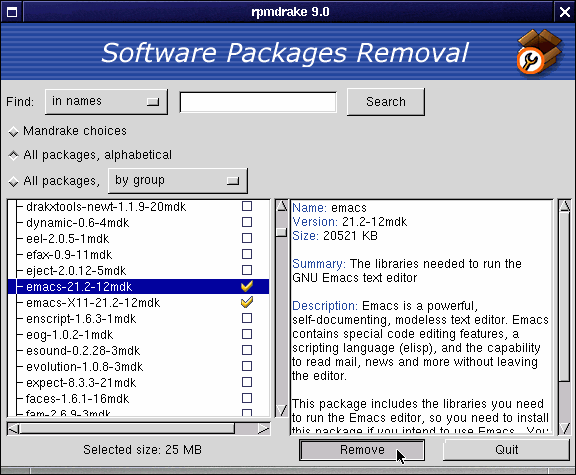
Task: Open the 'in names' find dropdown
Action: click(106, 101)
